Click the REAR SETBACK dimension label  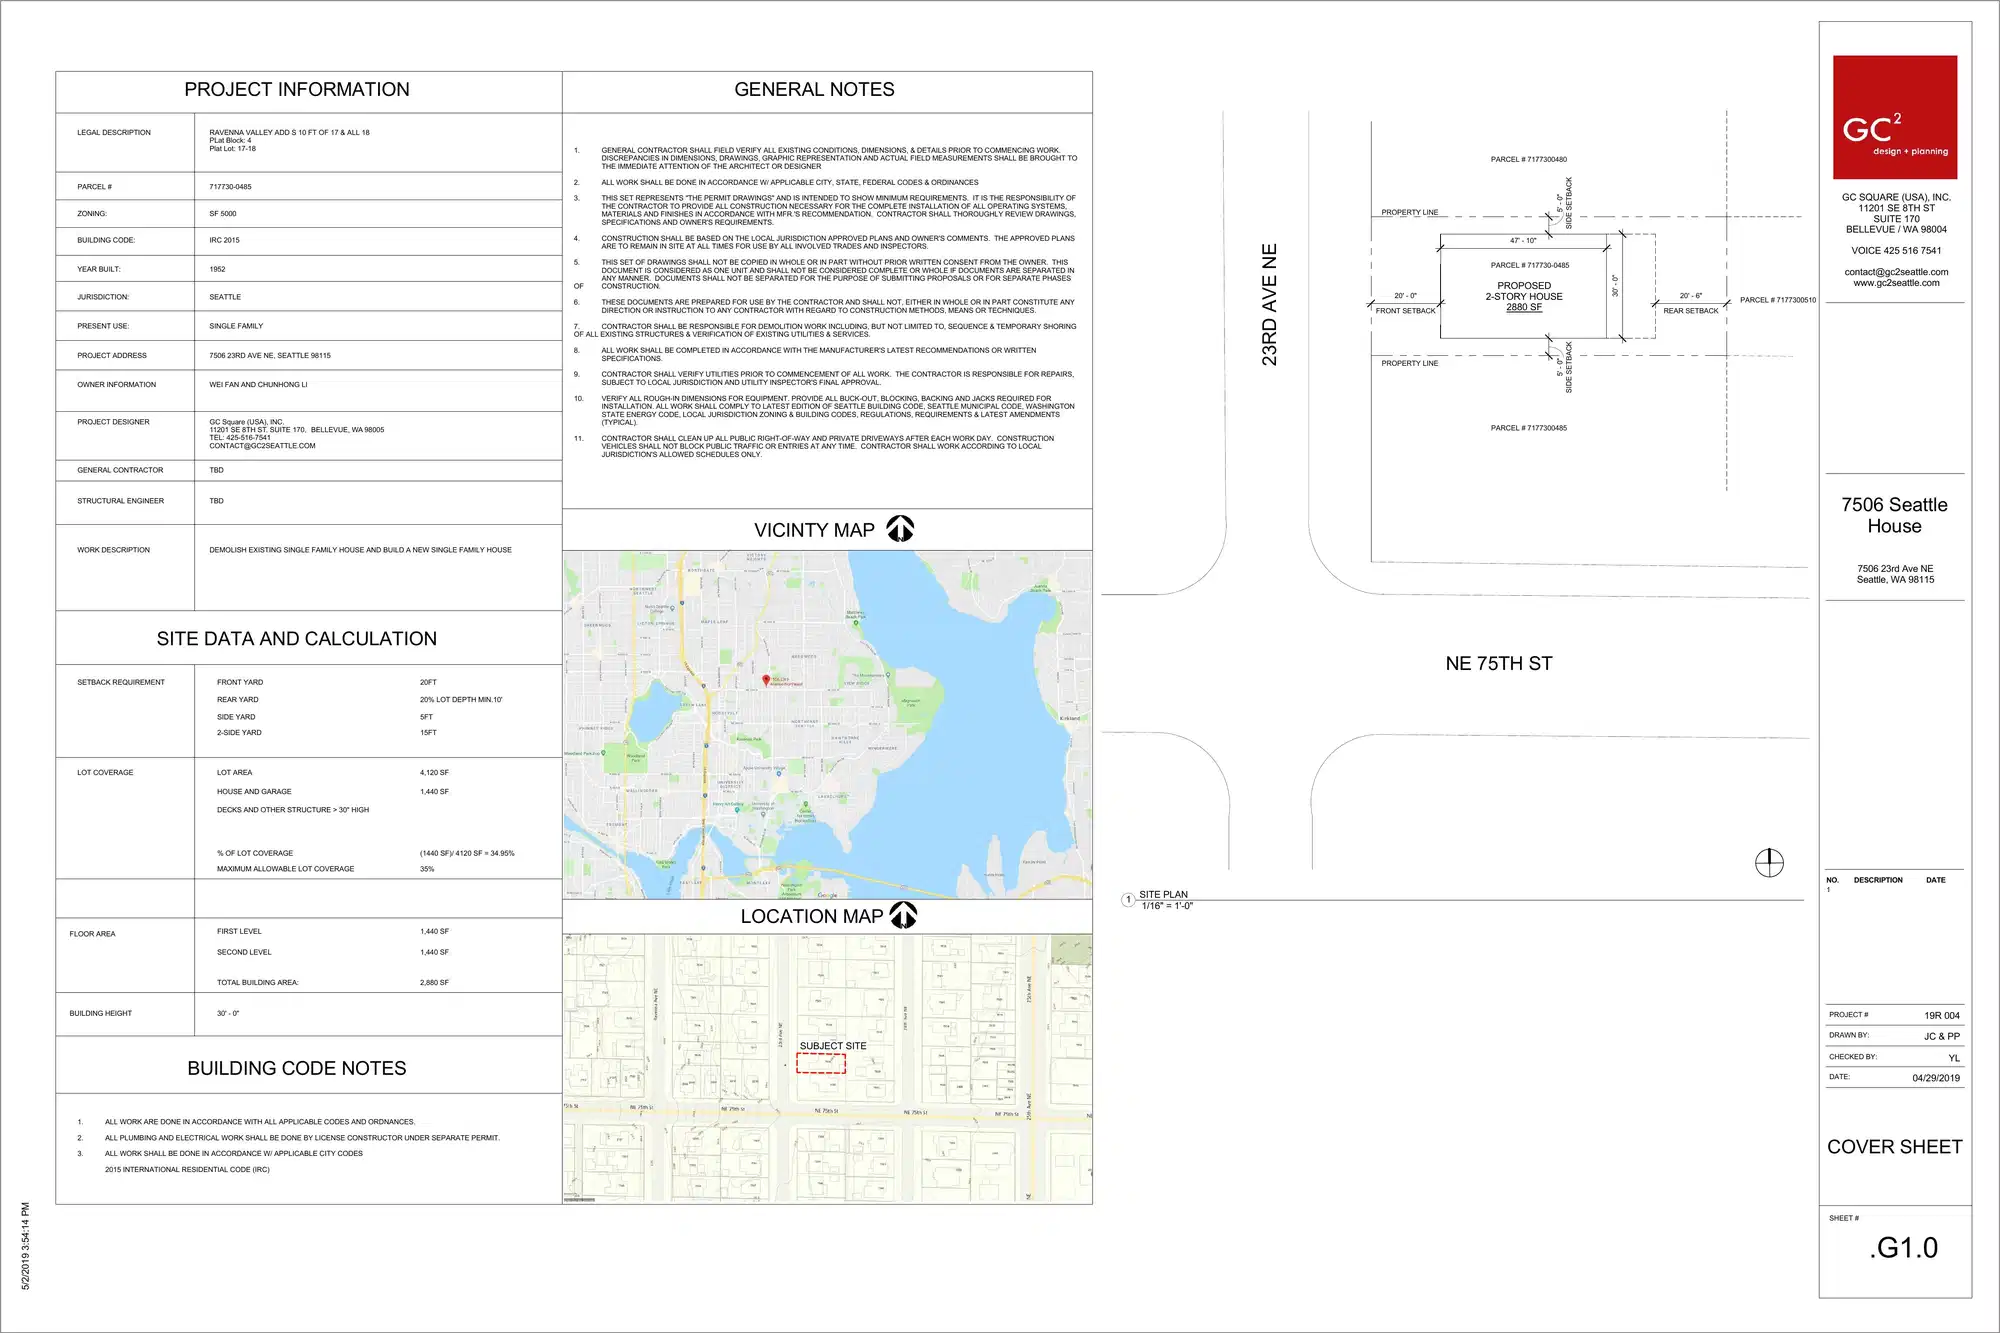(1691, 311)
